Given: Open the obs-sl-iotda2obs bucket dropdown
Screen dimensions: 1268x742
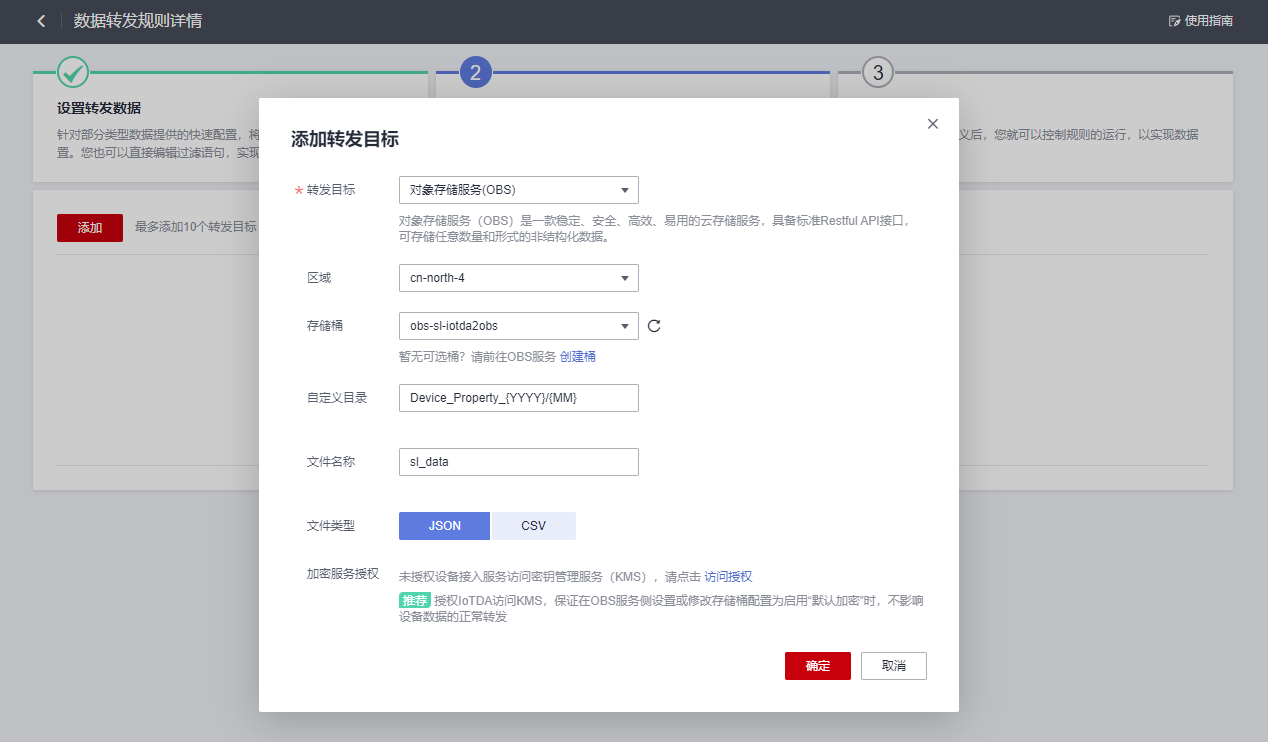Looking at the screenshot, I should coord(518,325).
